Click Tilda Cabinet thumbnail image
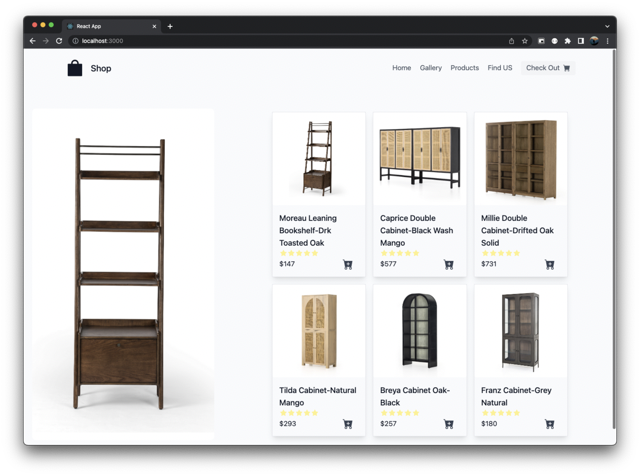Screen dimensions: 640x476 click(x=319, y=331)
